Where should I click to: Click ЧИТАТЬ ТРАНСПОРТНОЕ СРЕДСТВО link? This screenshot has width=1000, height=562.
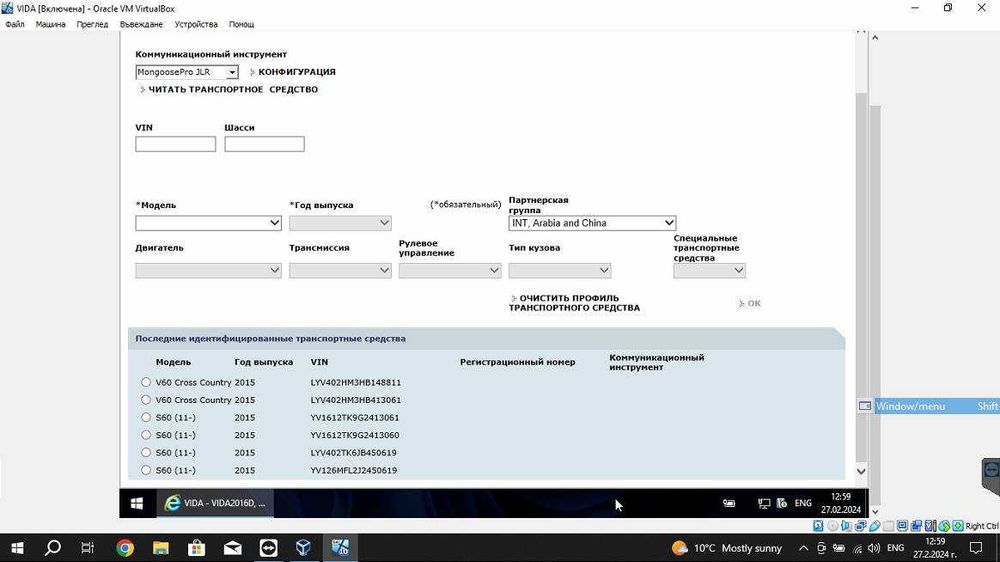tap(233, 90)
